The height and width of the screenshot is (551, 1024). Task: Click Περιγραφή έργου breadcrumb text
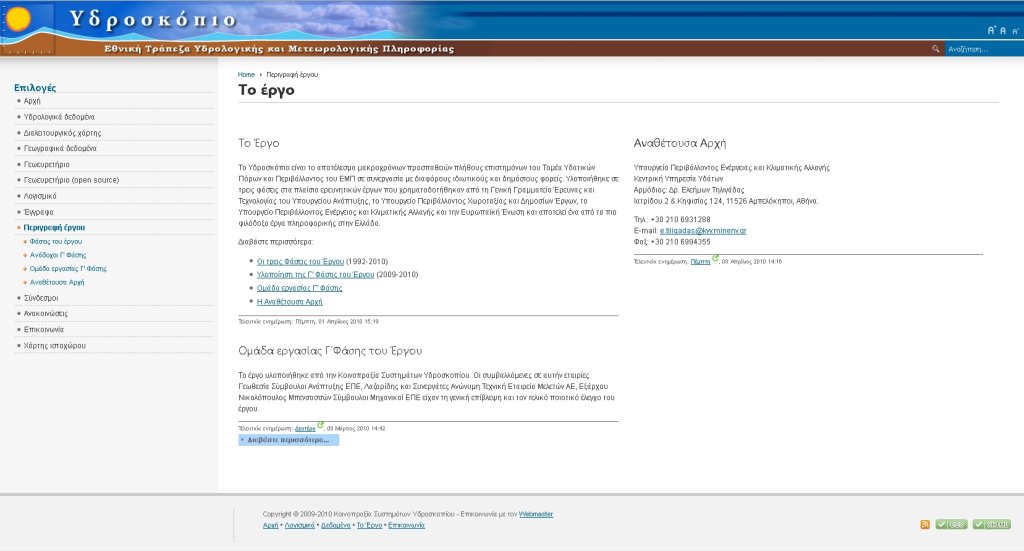click(292, 74)
